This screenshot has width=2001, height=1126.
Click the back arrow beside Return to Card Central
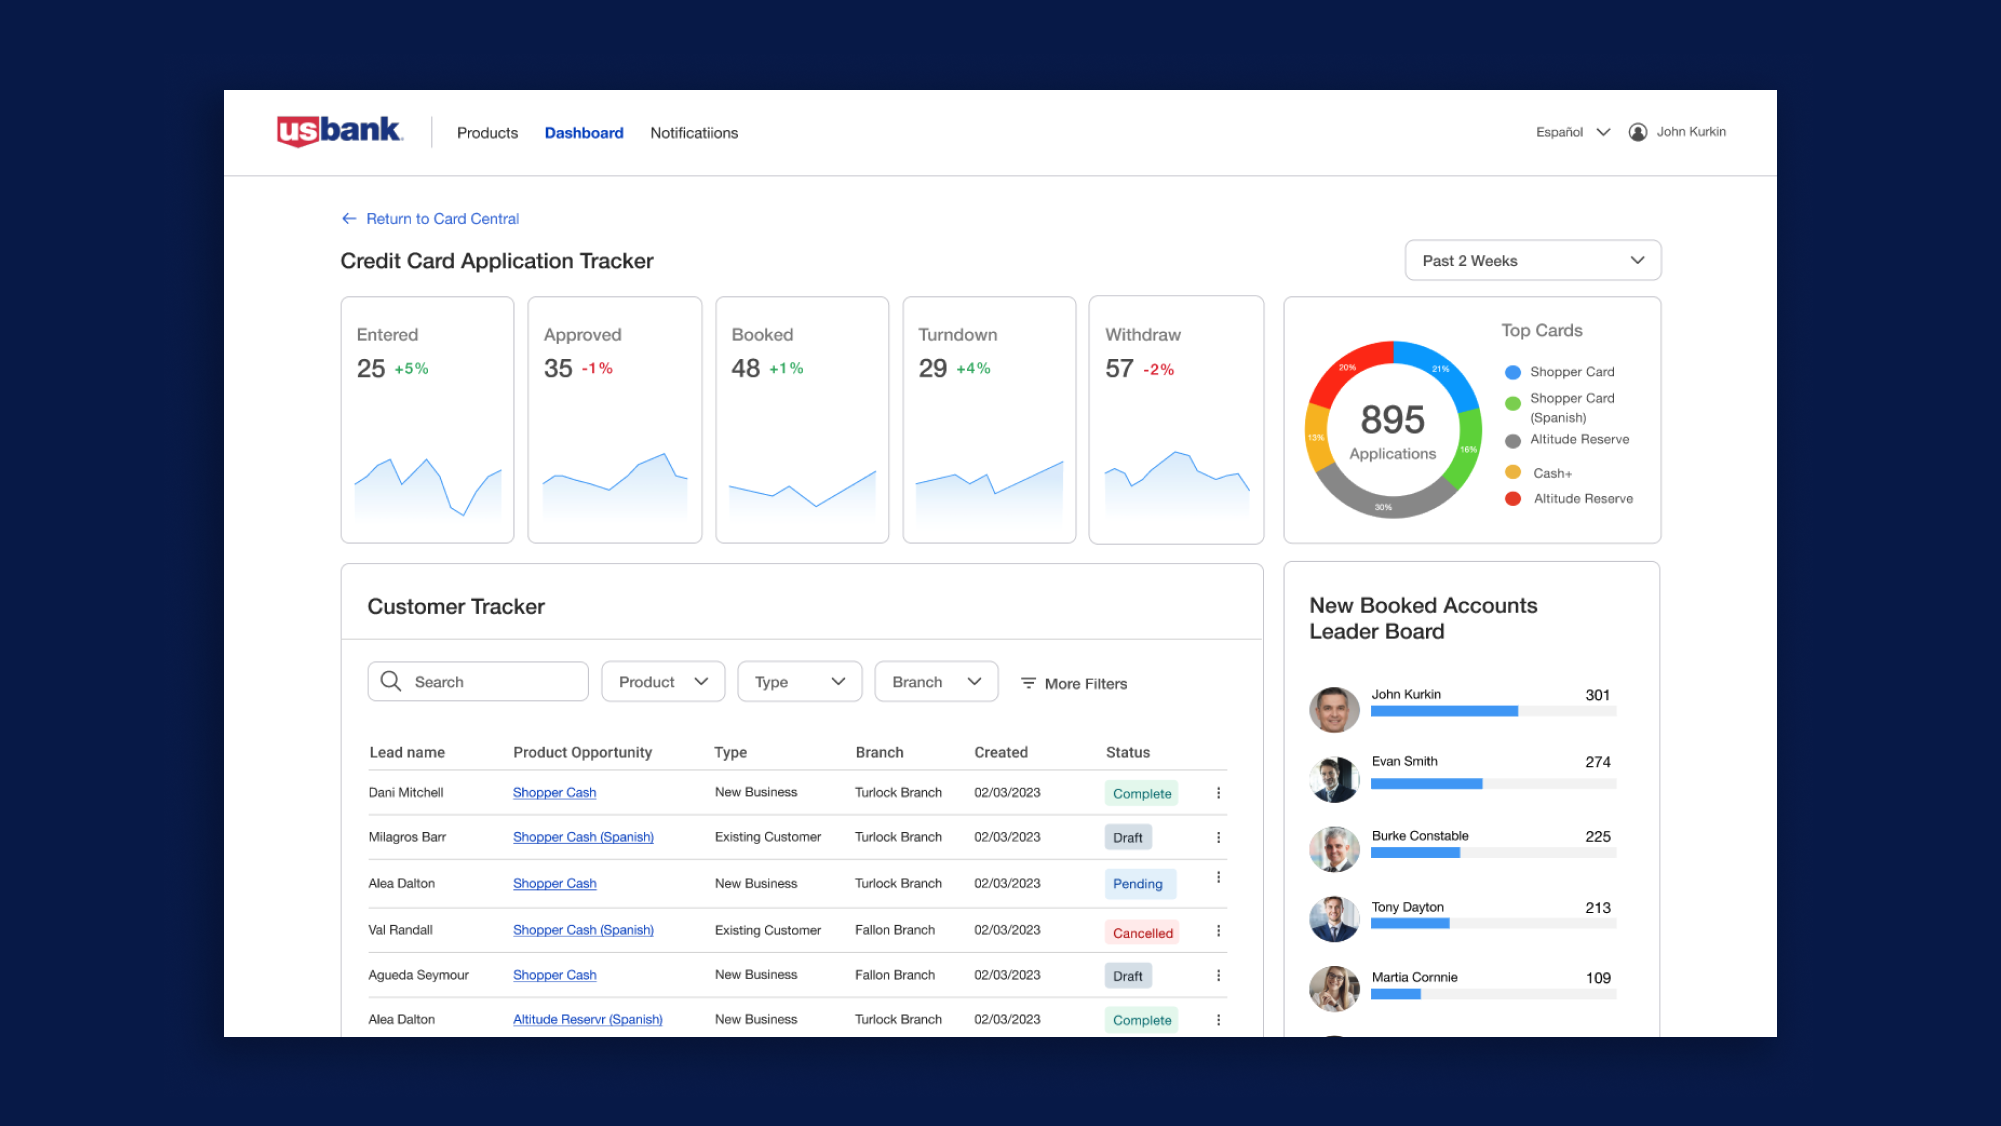tap(349, 219)
